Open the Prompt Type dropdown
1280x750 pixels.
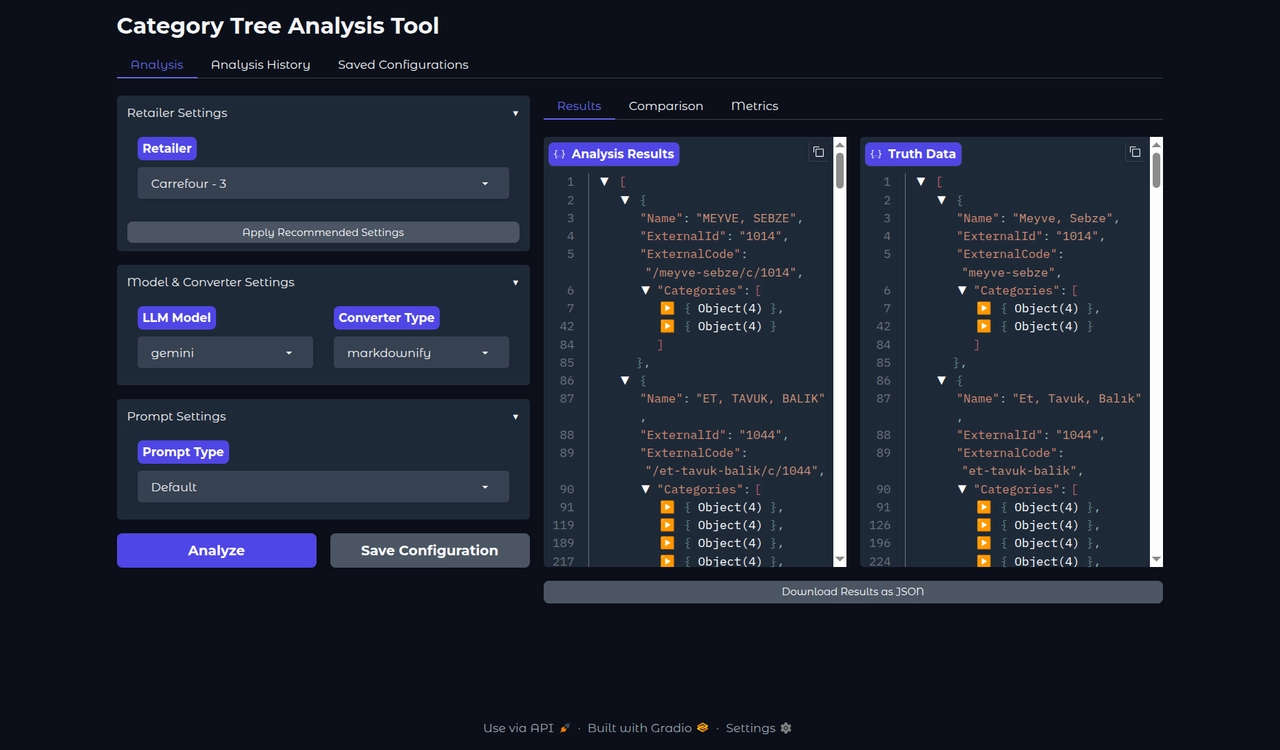click(322, 487)
